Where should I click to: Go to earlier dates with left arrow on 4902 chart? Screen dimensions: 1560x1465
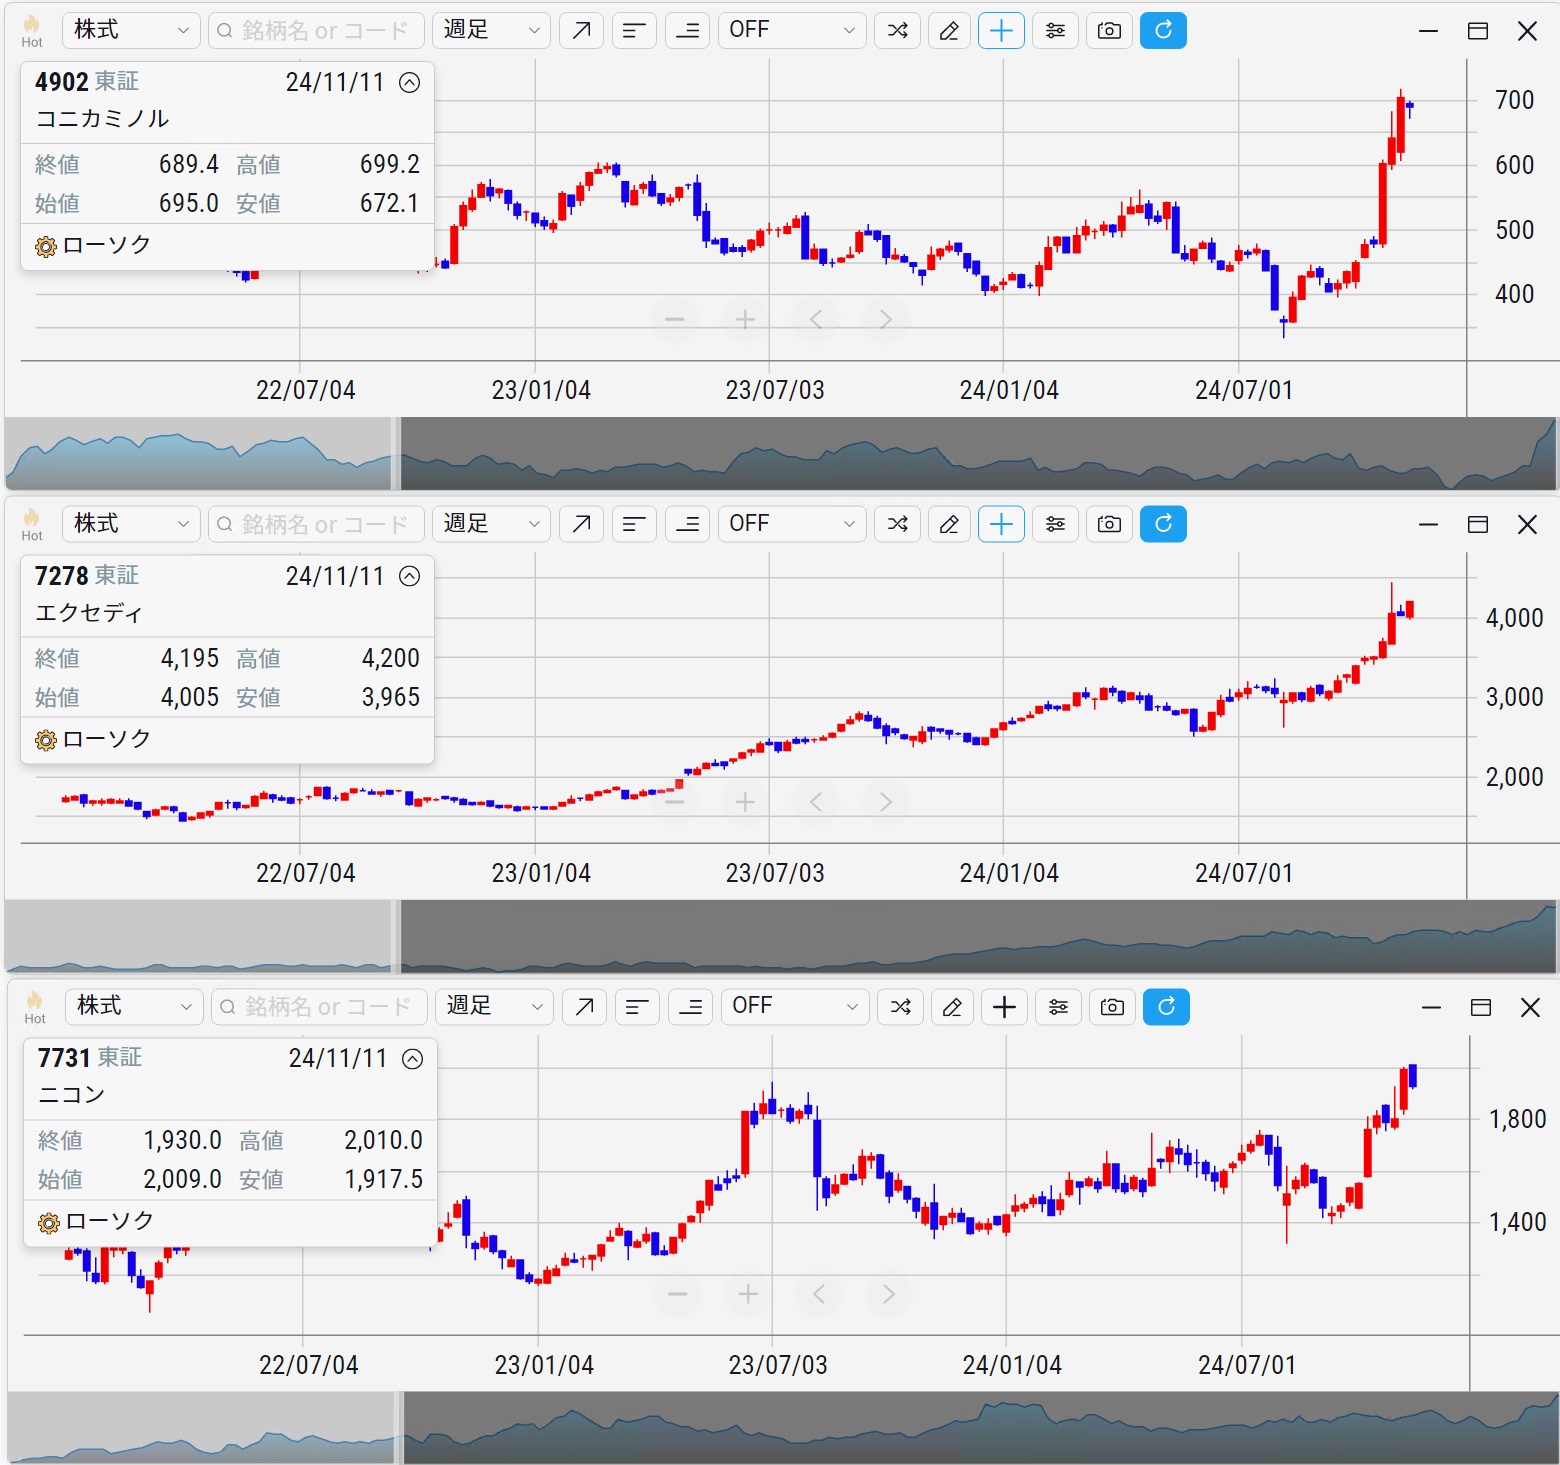(x=816, y=319)
